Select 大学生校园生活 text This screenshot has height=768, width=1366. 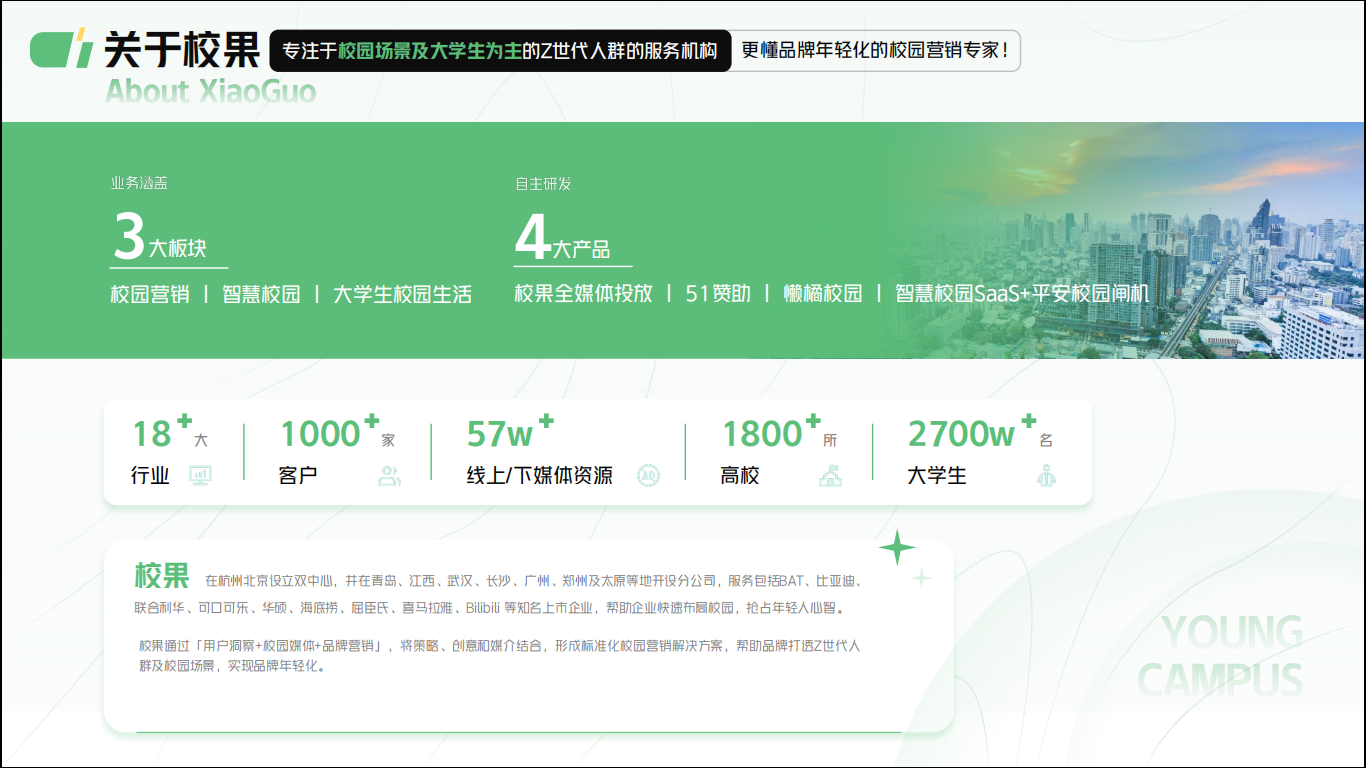[402, 294]
